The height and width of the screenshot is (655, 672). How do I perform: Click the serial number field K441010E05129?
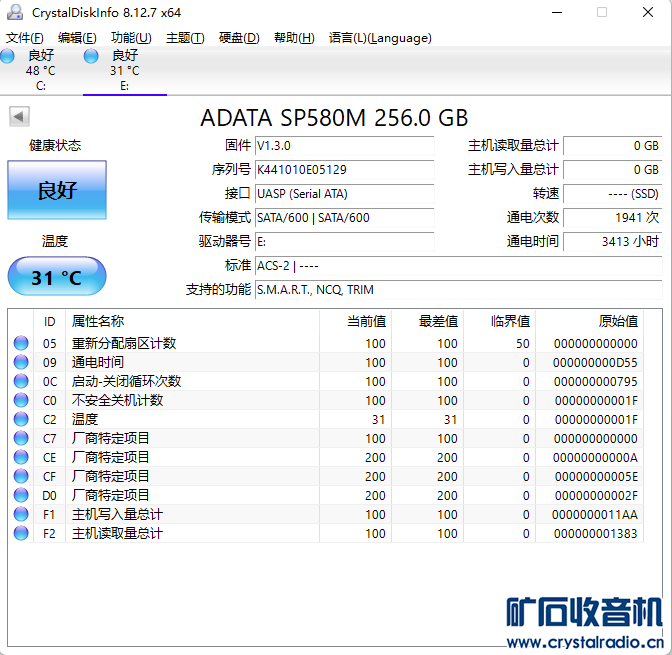(344, 170)
